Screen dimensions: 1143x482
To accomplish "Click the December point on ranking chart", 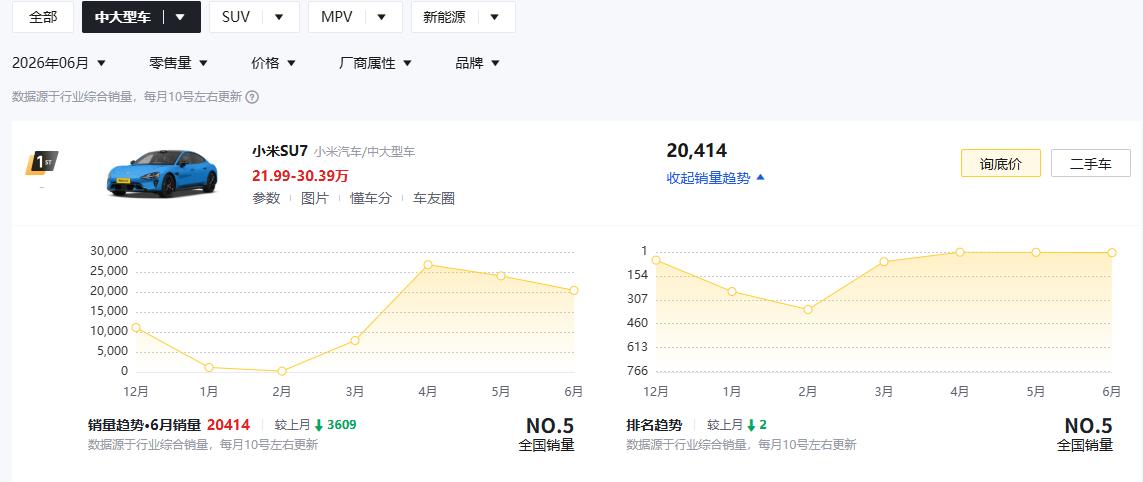I will (656, 260).
